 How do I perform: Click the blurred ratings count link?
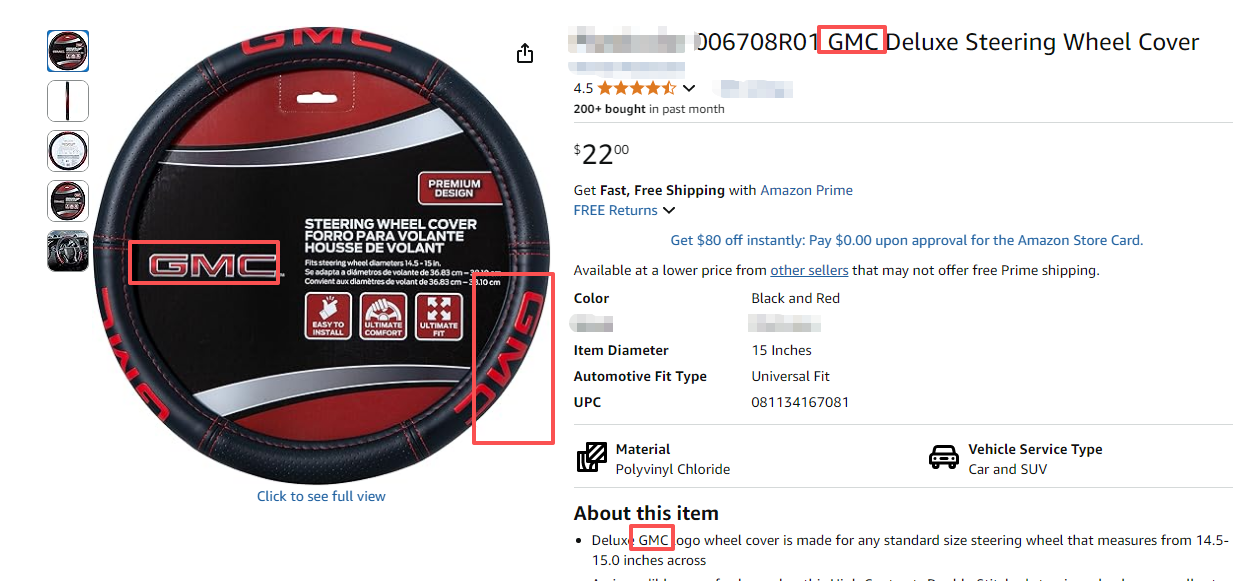[757, 88]
